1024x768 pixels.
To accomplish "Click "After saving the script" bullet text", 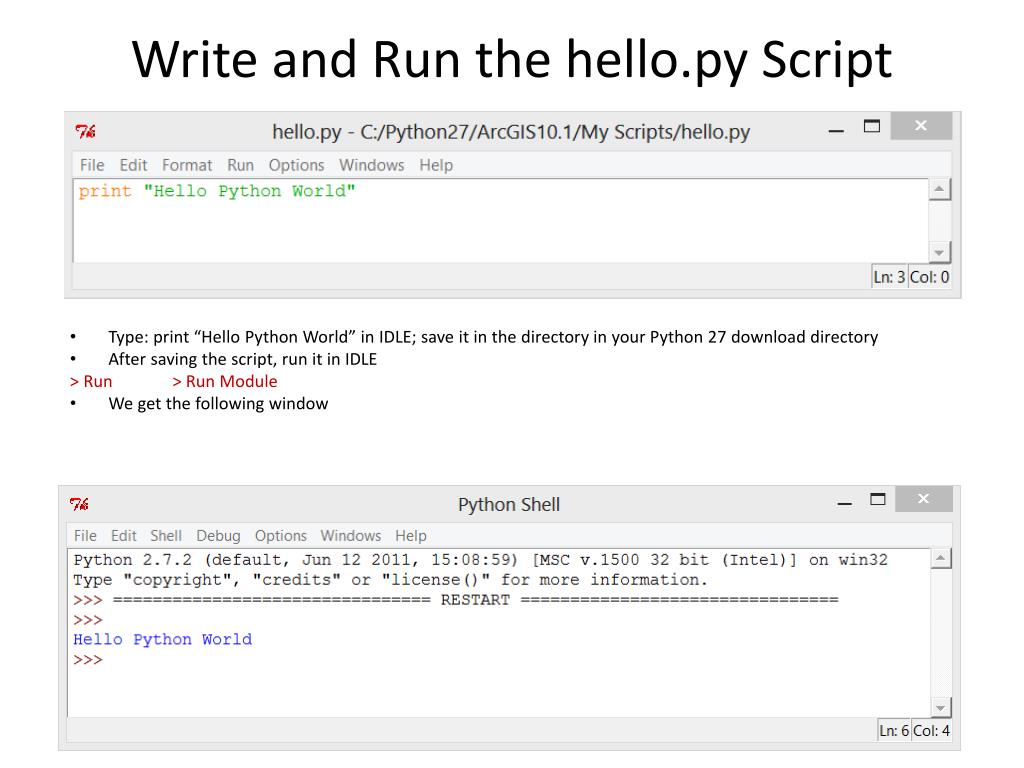I will pos(242,359).
